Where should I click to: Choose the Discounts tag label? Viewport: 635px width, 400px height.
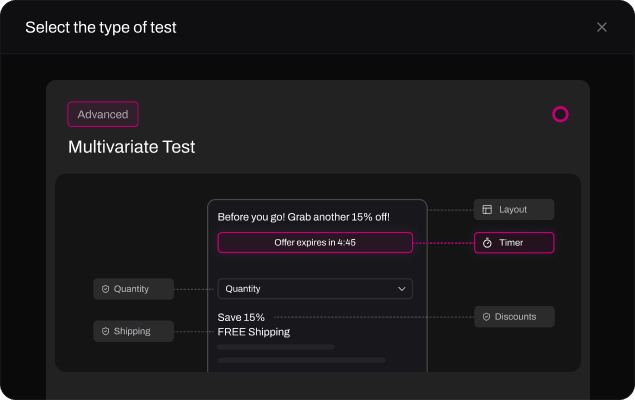coord(515,317)
